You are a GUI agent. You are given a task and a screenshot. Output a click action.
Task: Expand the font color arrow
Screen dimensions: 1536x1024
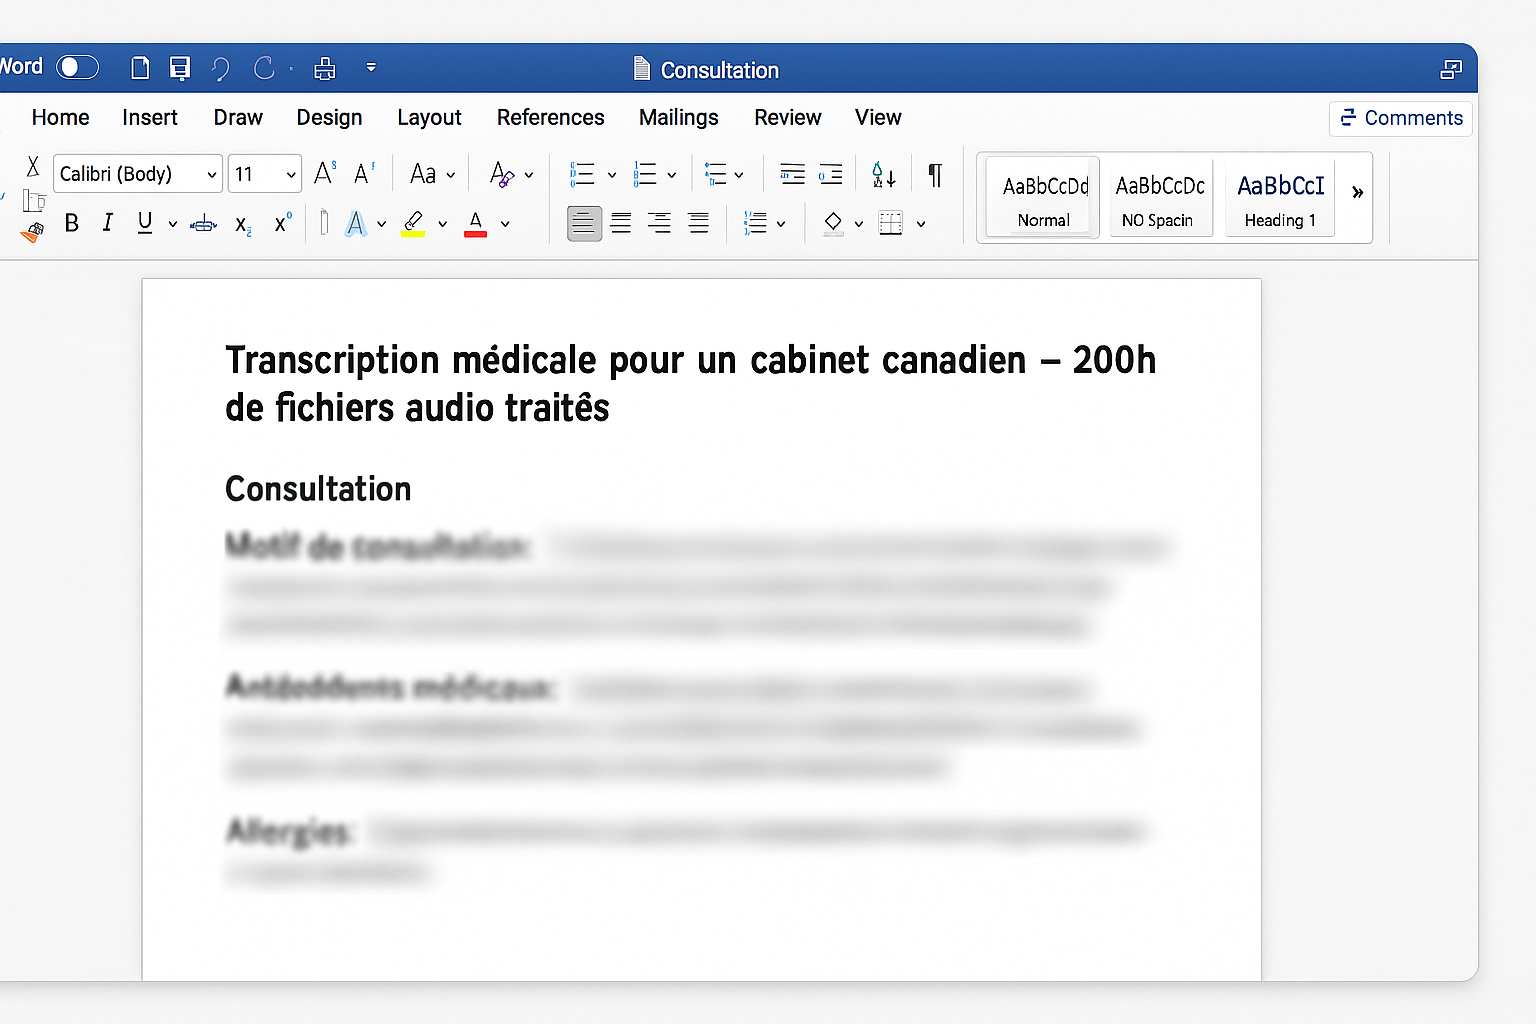(x=505, y=224)
